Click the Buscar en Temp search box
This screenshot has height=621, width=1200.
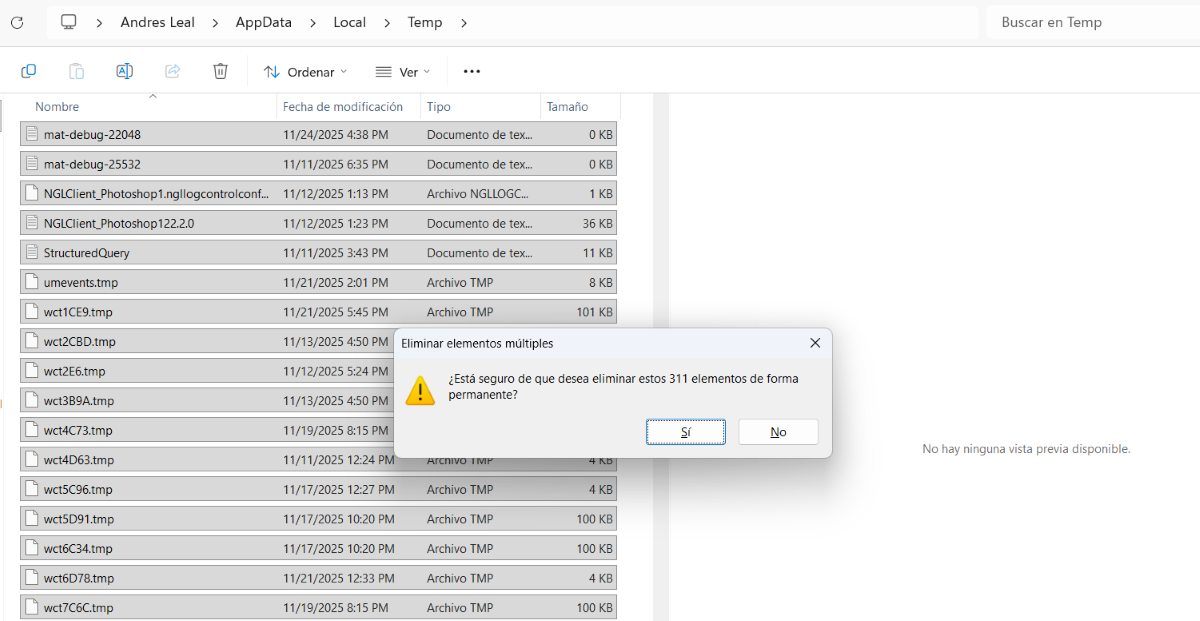pos(1090,22)
